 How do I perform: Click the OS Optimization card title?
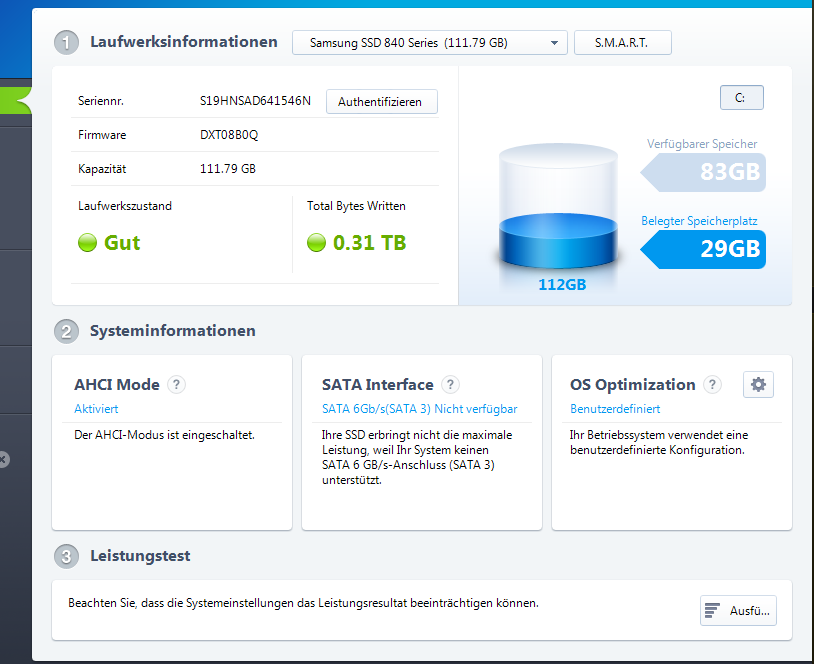(x=632, y=385)
